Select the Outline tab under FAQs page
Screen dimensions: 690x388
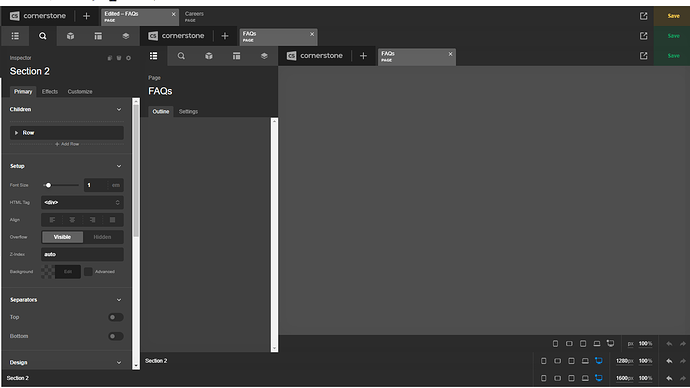coord(161,112)
